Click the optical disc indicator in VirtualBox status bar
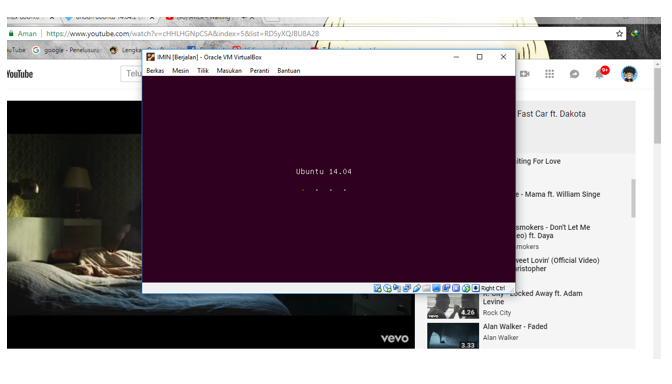This screenshot has width=672, height=384. (x=387, y=288)
